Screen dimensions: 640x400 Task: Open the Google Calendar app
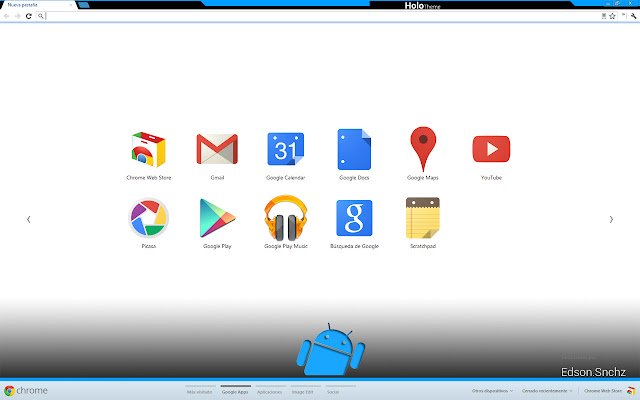pos(285,149)
